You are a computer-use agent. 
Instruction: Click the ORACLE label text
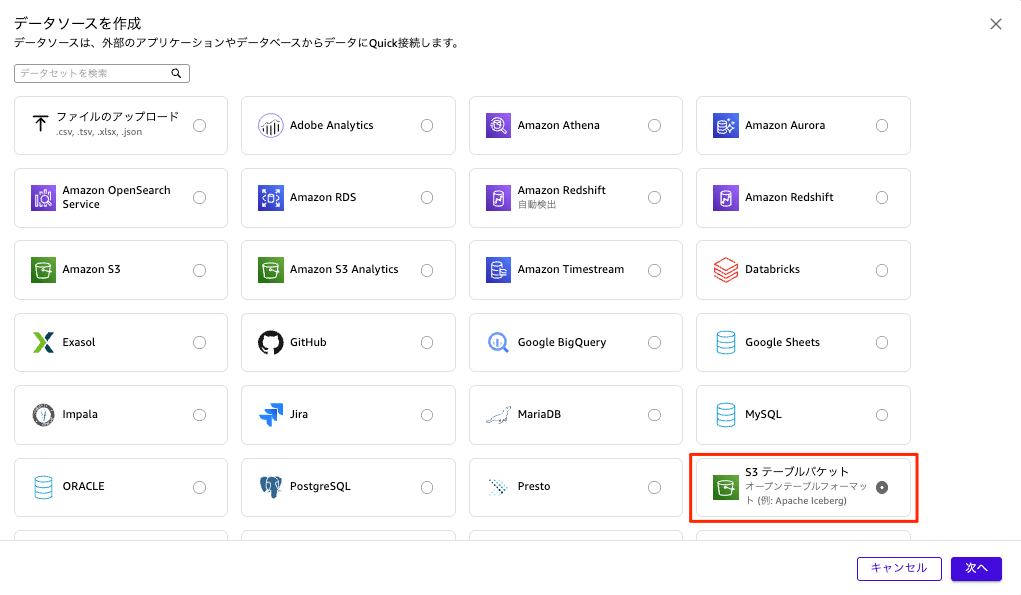83,486
